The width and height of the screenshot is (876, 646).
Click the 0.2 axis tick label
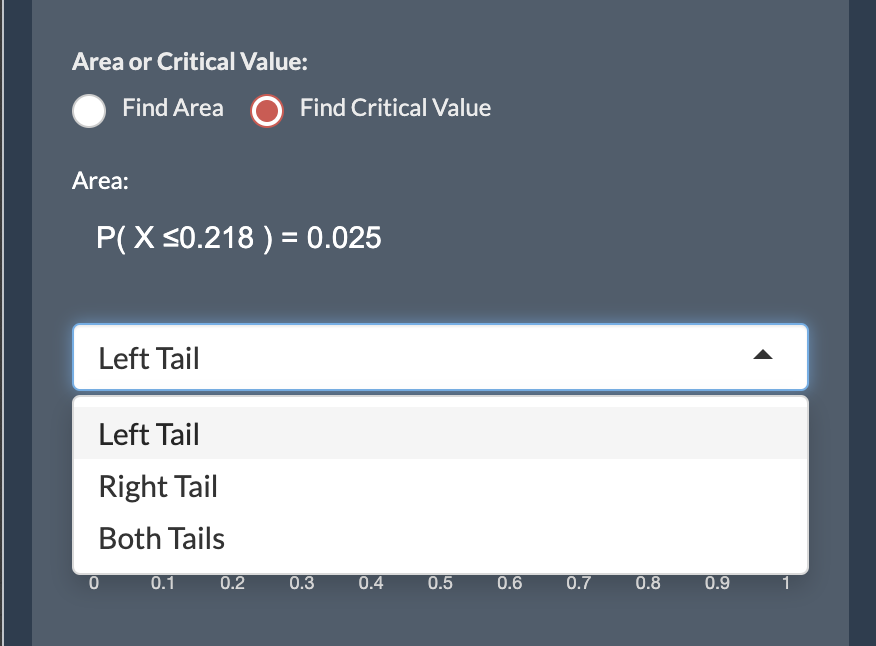[x=233, y=583]
